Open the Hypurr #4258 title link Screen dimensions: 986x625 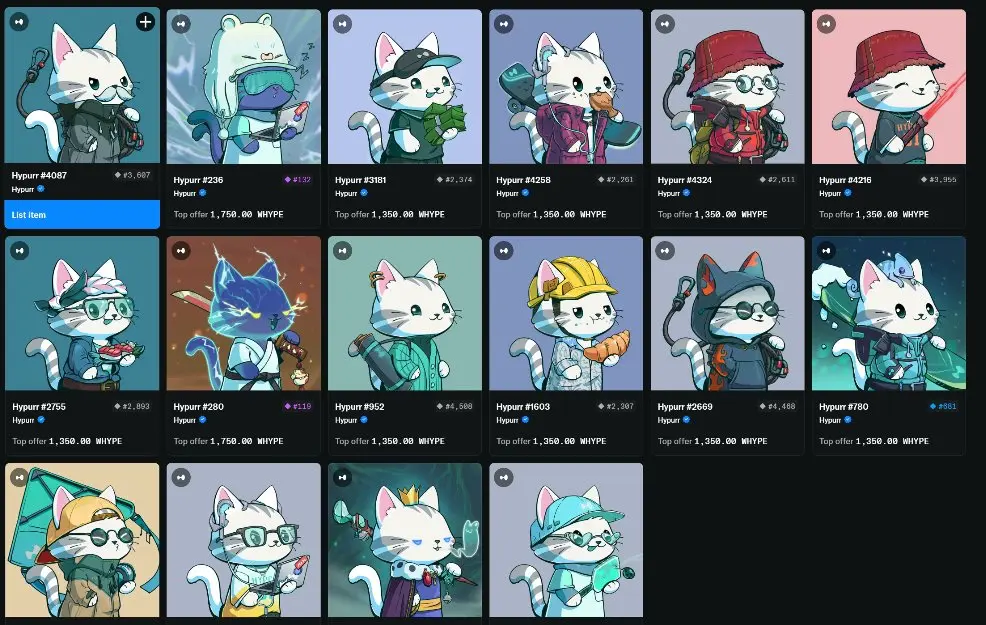pyautogui.click(x=523, y=180)
